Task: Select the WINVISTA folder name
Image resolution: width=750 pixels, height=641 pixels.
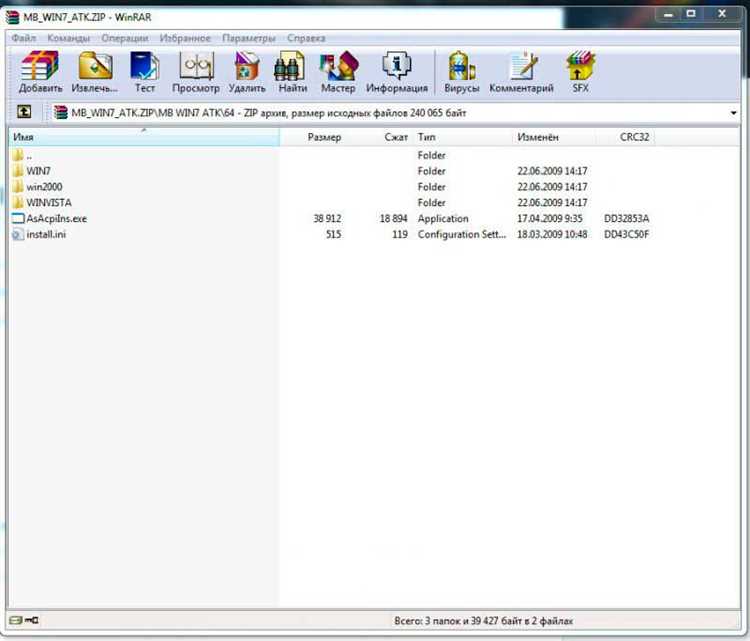Action: (x=49, y=202)
